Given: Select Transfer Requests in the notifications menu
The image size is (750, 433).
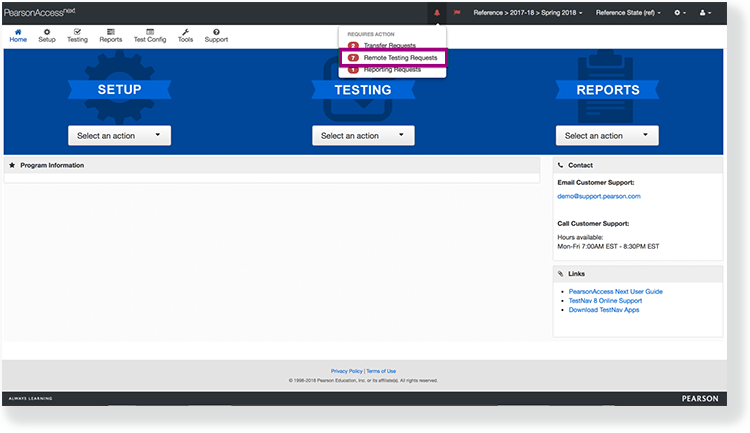Looking at the screenshot, I should pos(392,46).
